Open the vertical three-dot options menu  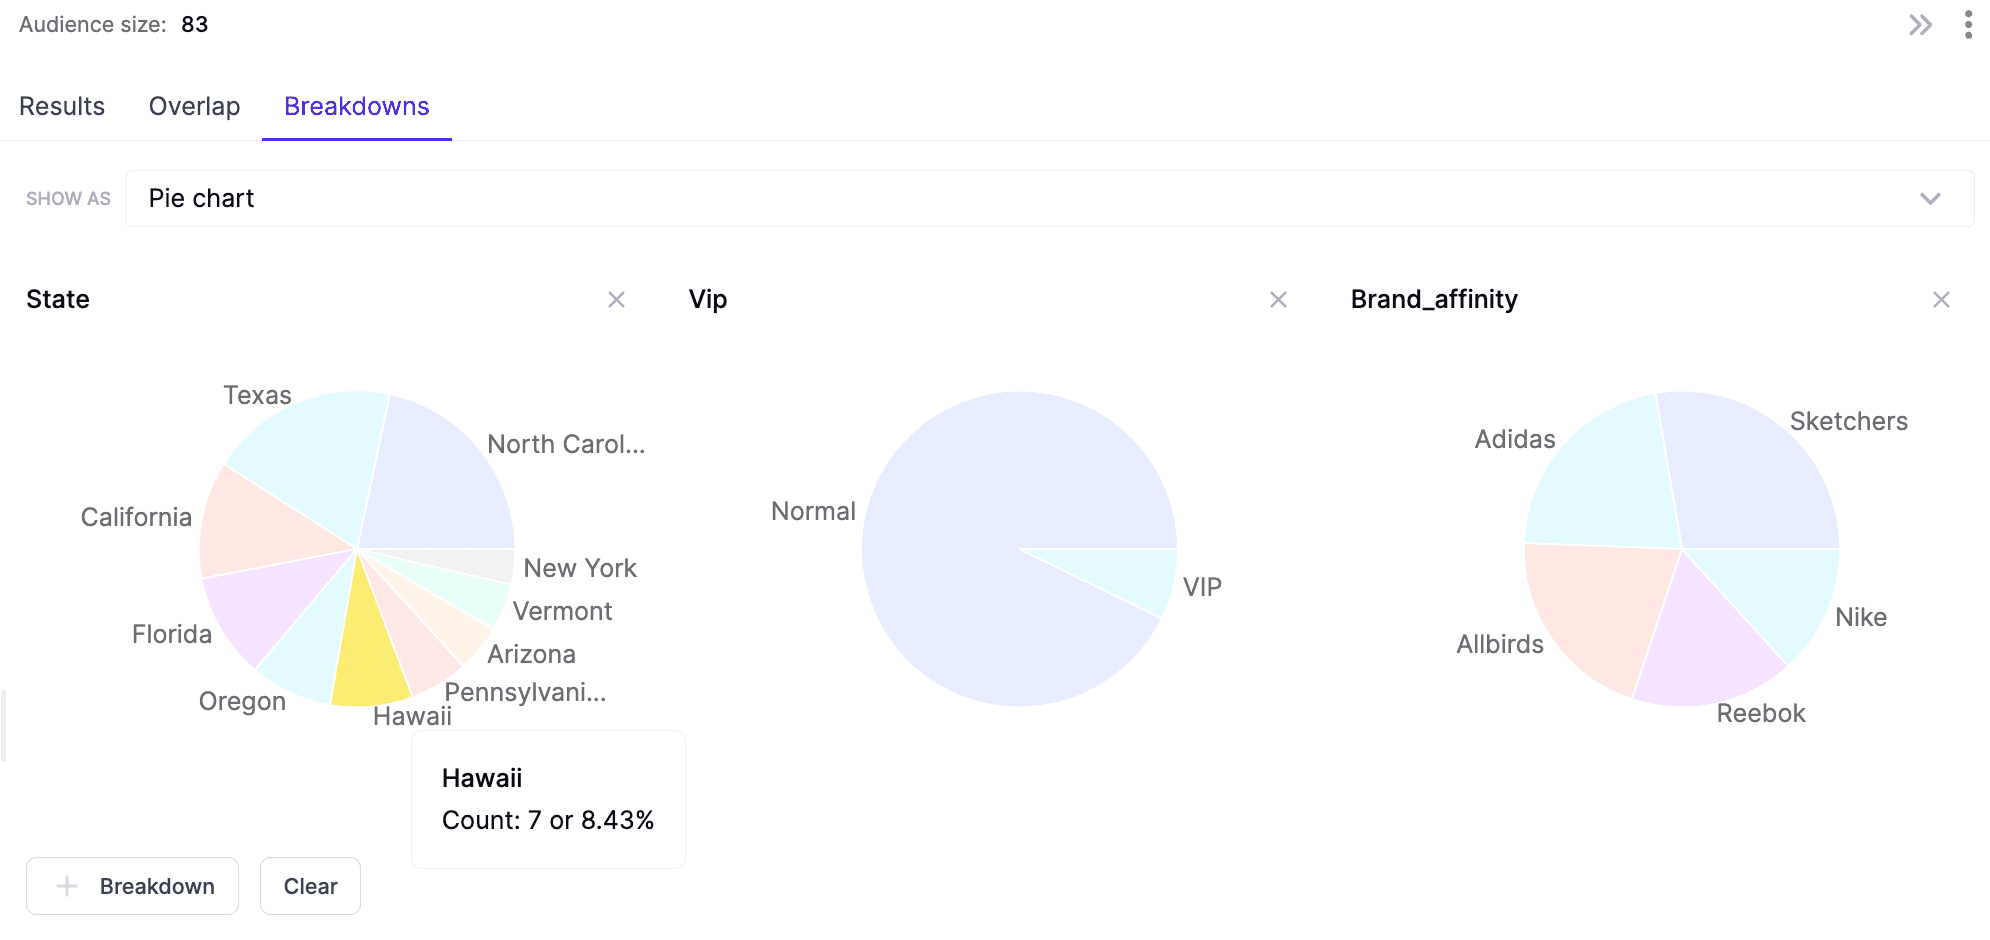[1968, 25]
